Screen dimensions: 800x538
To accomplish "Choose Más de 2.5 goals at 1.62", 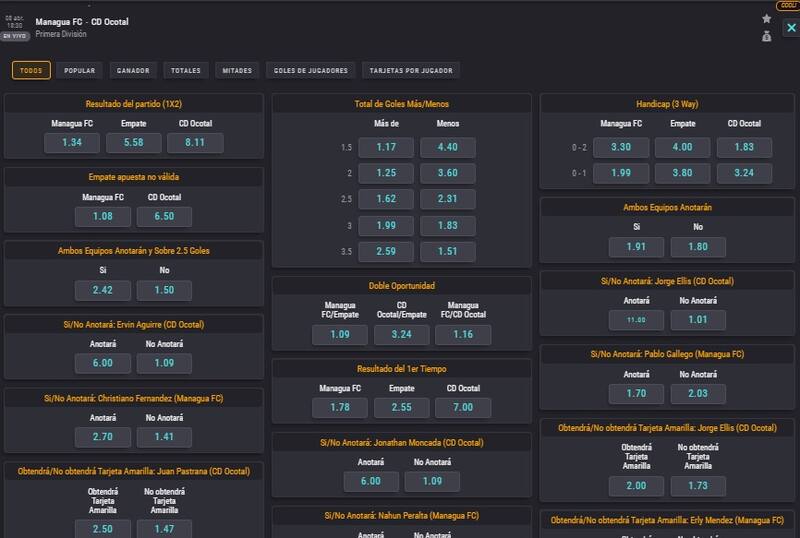I will point(387,199).
